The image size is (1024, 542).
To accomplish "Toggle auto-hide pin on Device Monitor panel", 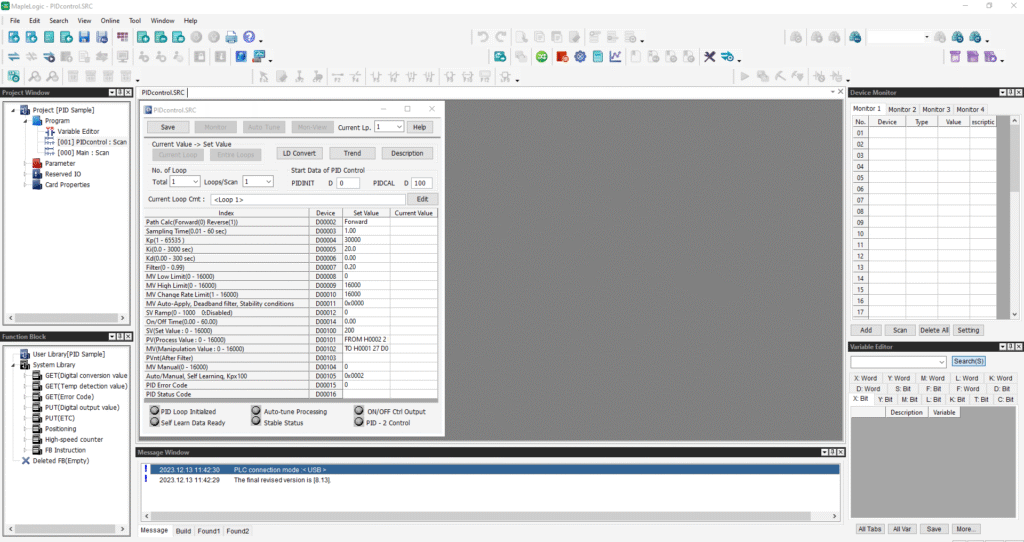I will click(1010, 93).
